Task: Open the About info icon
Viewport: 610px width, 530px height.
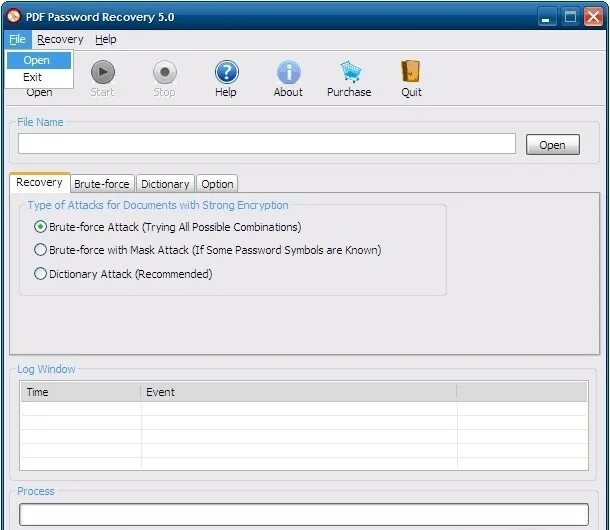Action: tap(289, 72)
